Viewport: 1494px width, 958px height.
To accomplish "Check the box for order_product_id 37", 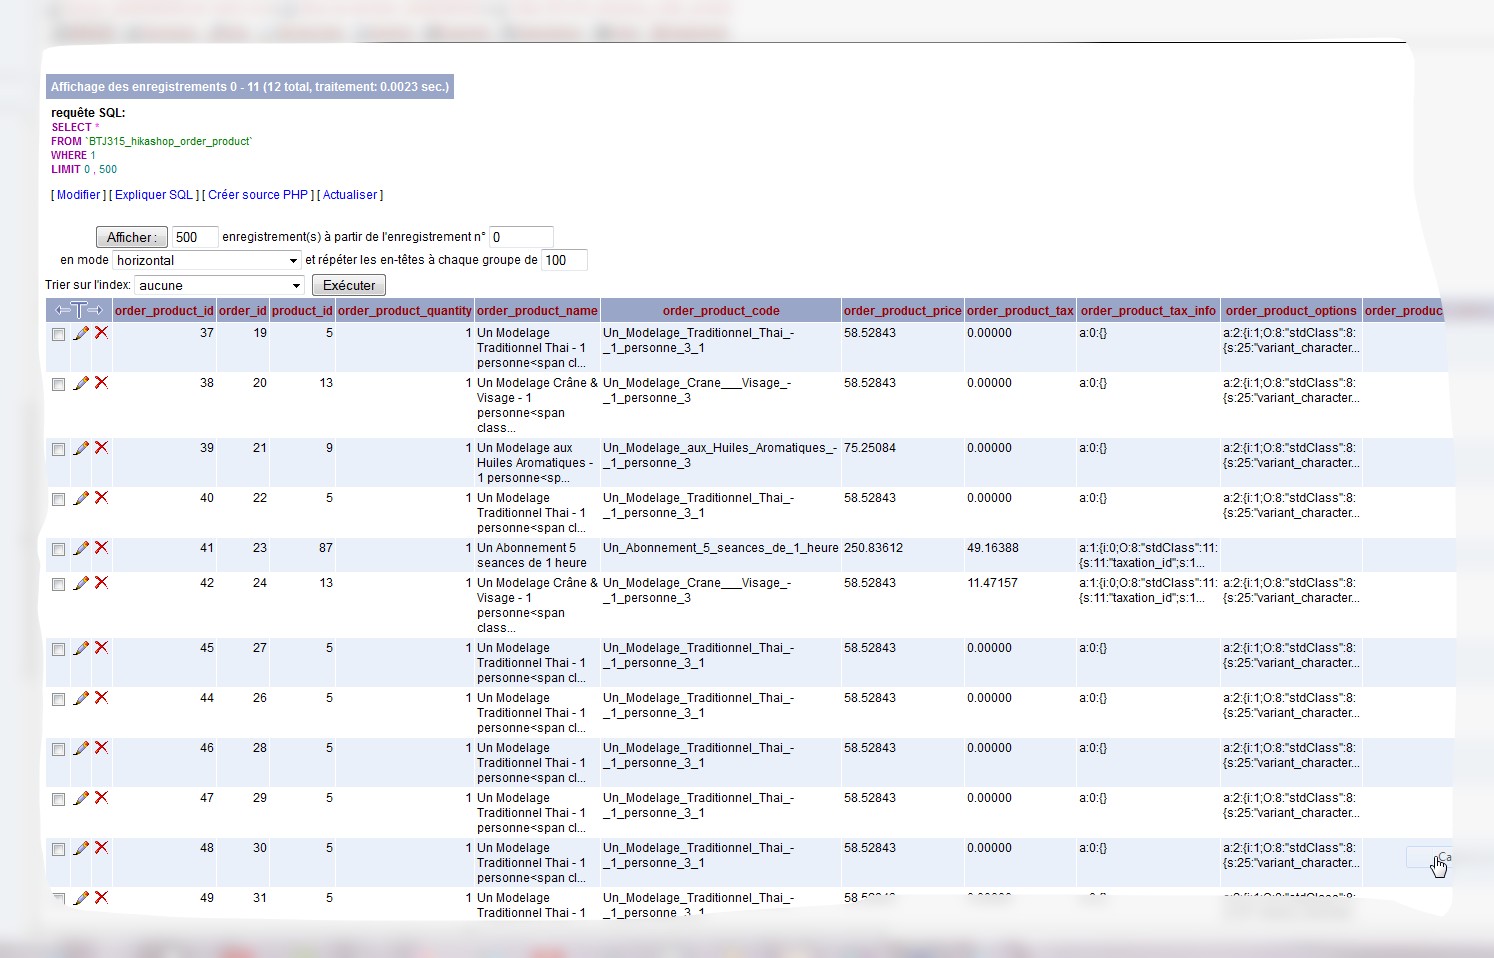I will coord(58,334).
